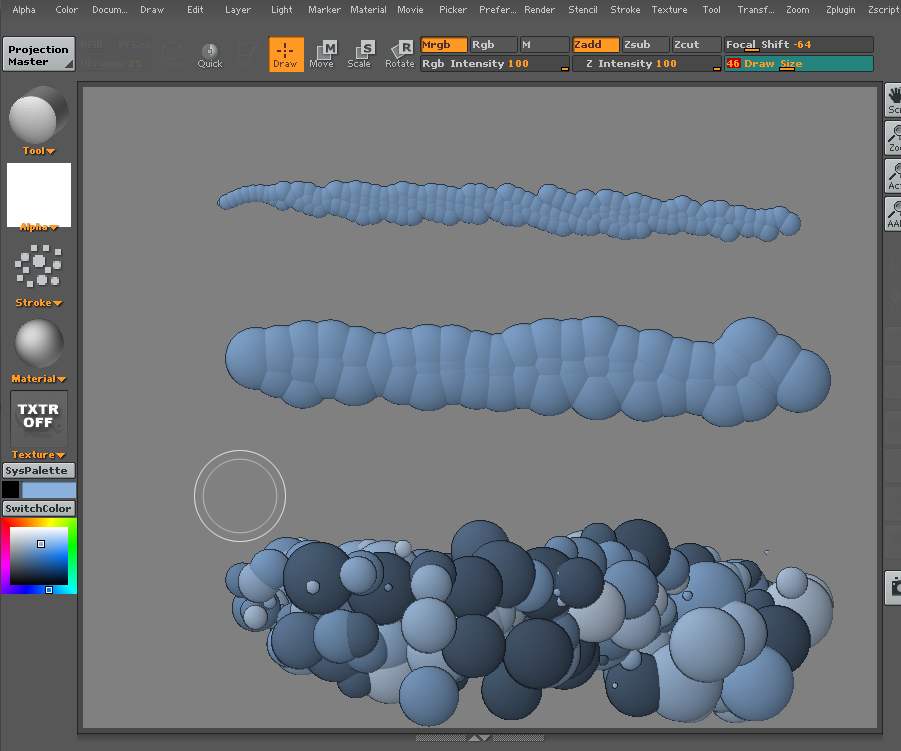The image size is (901, 751).
Task: Enable the Zsub sculpt mode
Action: tap(645, 45)
